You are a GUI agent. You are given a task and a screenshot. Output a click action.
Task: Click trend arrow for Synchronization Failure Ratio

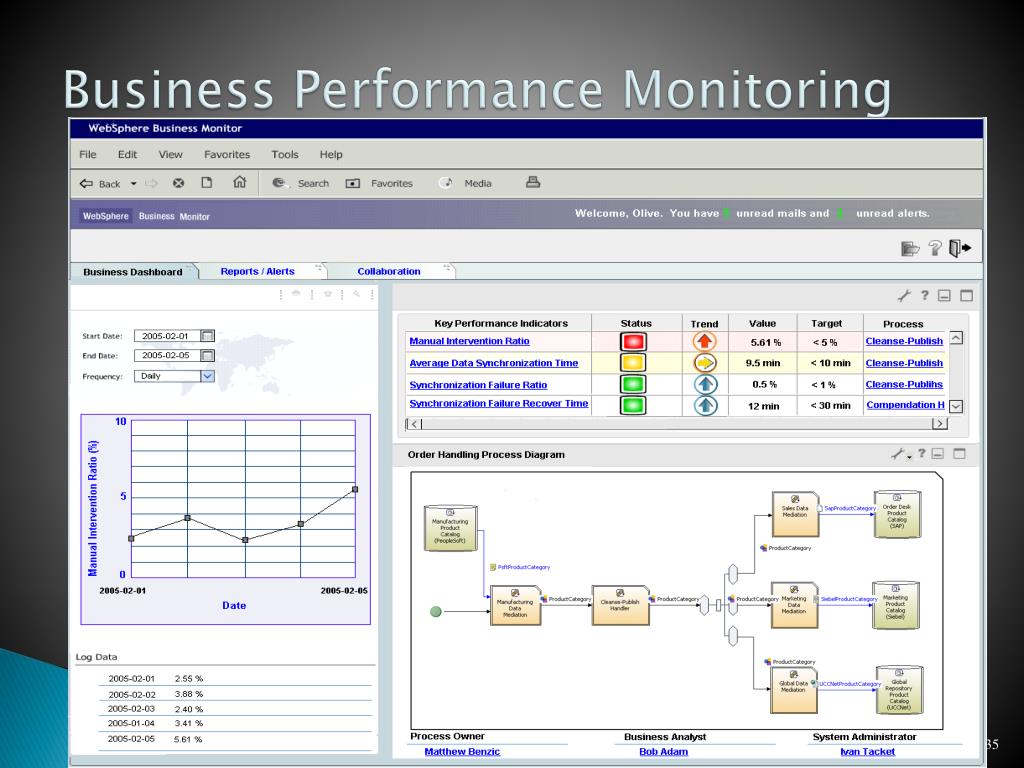click(704, 384)
